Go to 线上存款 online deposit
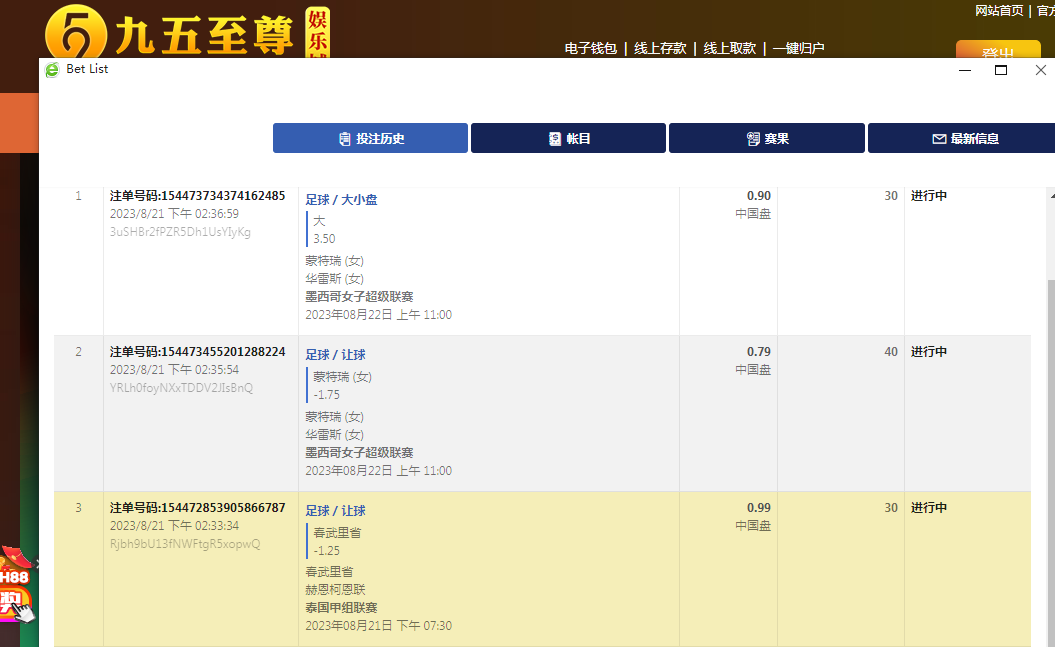 click(660, 48)
